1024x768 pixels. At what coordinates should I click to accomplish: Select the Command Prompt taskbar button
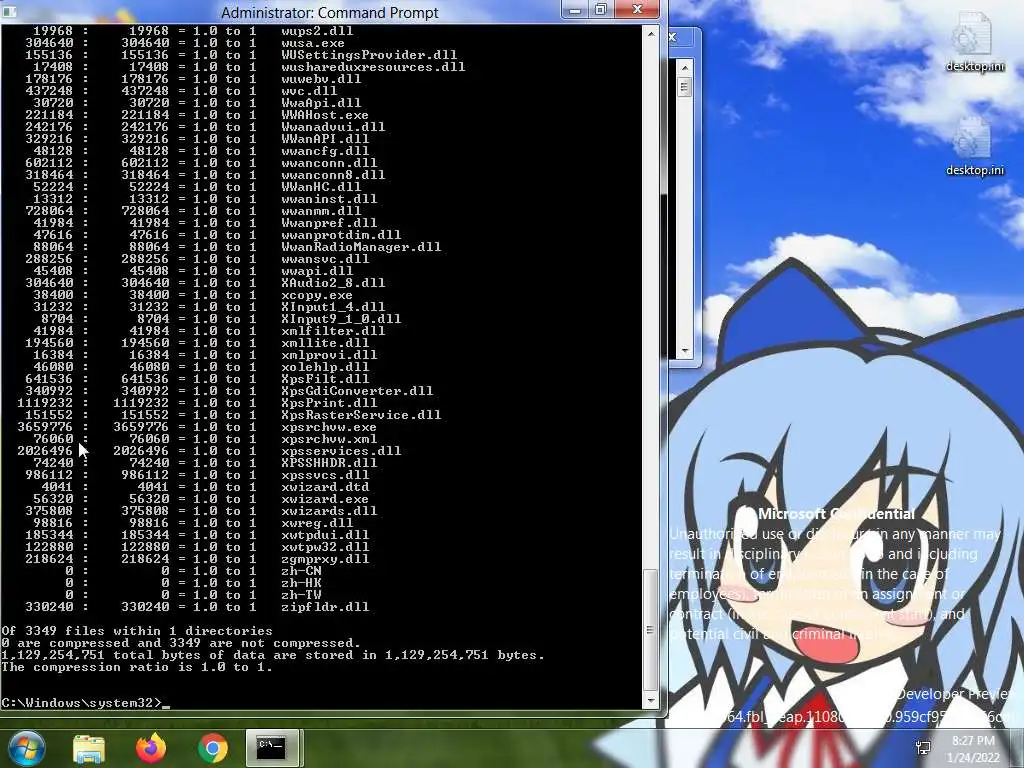click(x=272, y=748)
